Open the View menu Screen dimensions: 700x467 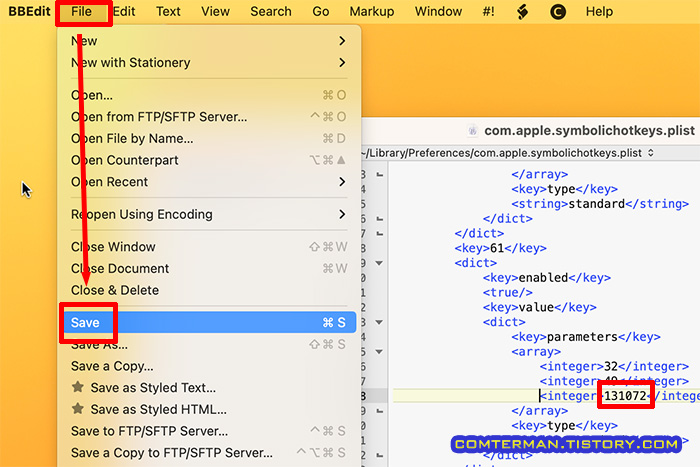click(x=215, y=12)
